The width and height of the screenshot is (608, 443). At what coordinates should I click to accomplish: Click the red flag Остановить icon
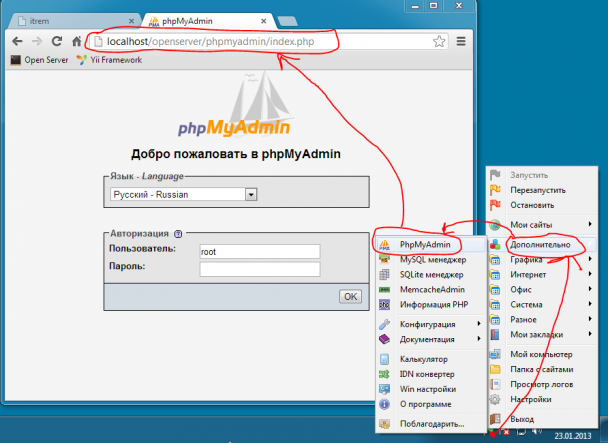[x=495, y=205]
